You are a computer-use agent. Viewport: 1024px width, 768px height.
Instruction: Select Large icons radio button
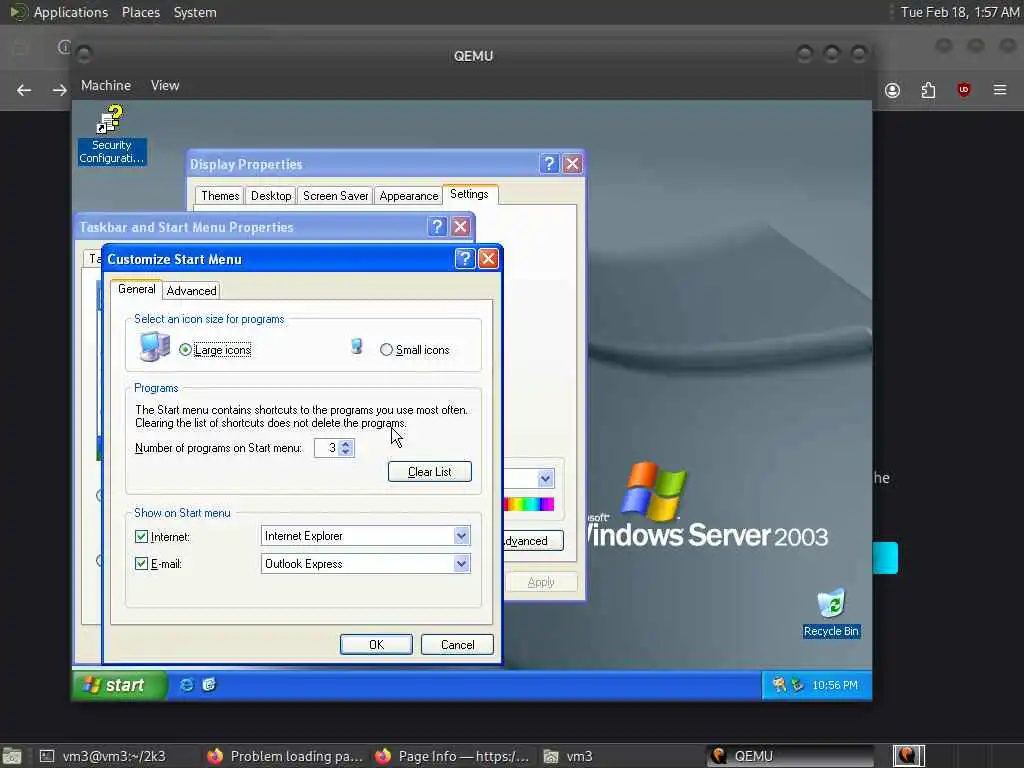click(x=185, y=350)
